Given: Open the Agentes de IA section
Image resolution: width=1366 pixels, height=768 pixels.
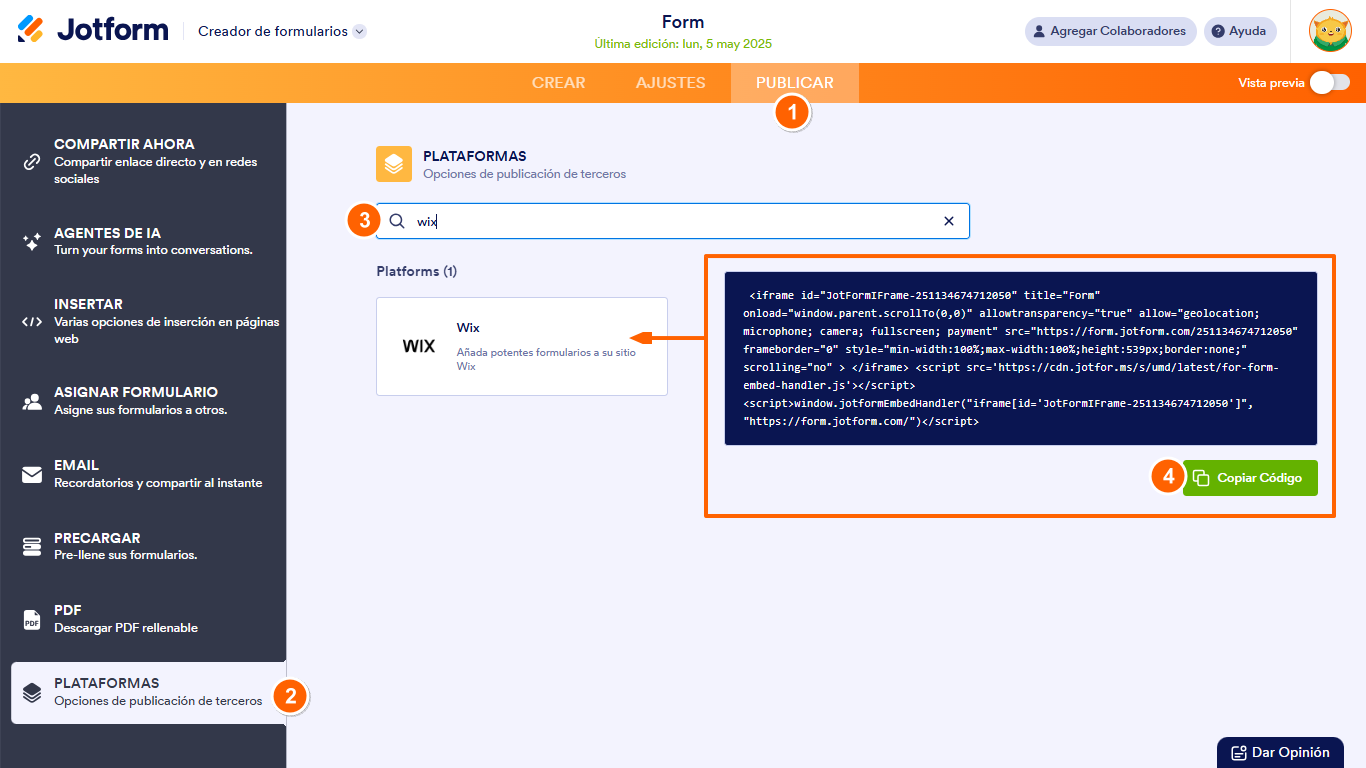Looking at the screenshot, I should [143, 241].
